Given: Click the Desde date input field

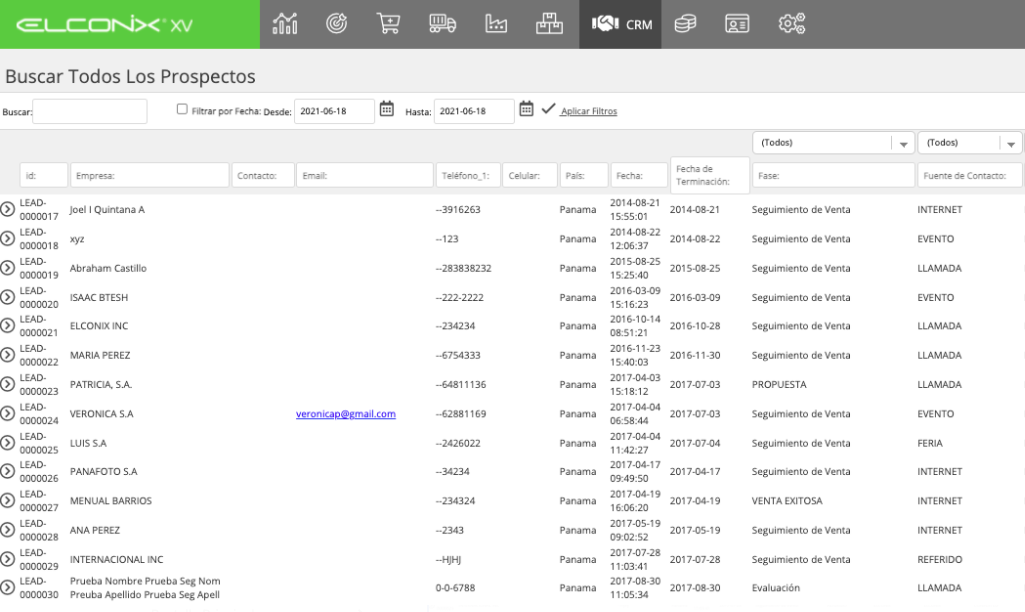Looking at the screenshot, I should (x=335, y=111).
